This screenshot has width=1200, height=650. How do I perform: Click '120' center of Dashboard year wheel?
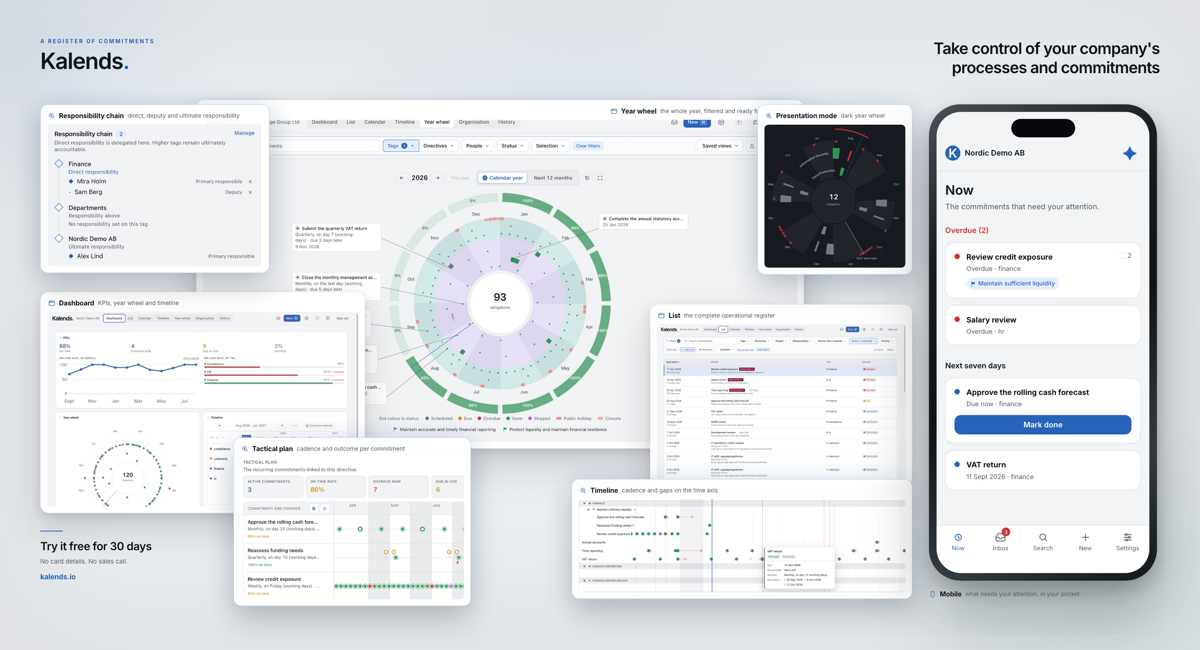(x=127, y=476)
